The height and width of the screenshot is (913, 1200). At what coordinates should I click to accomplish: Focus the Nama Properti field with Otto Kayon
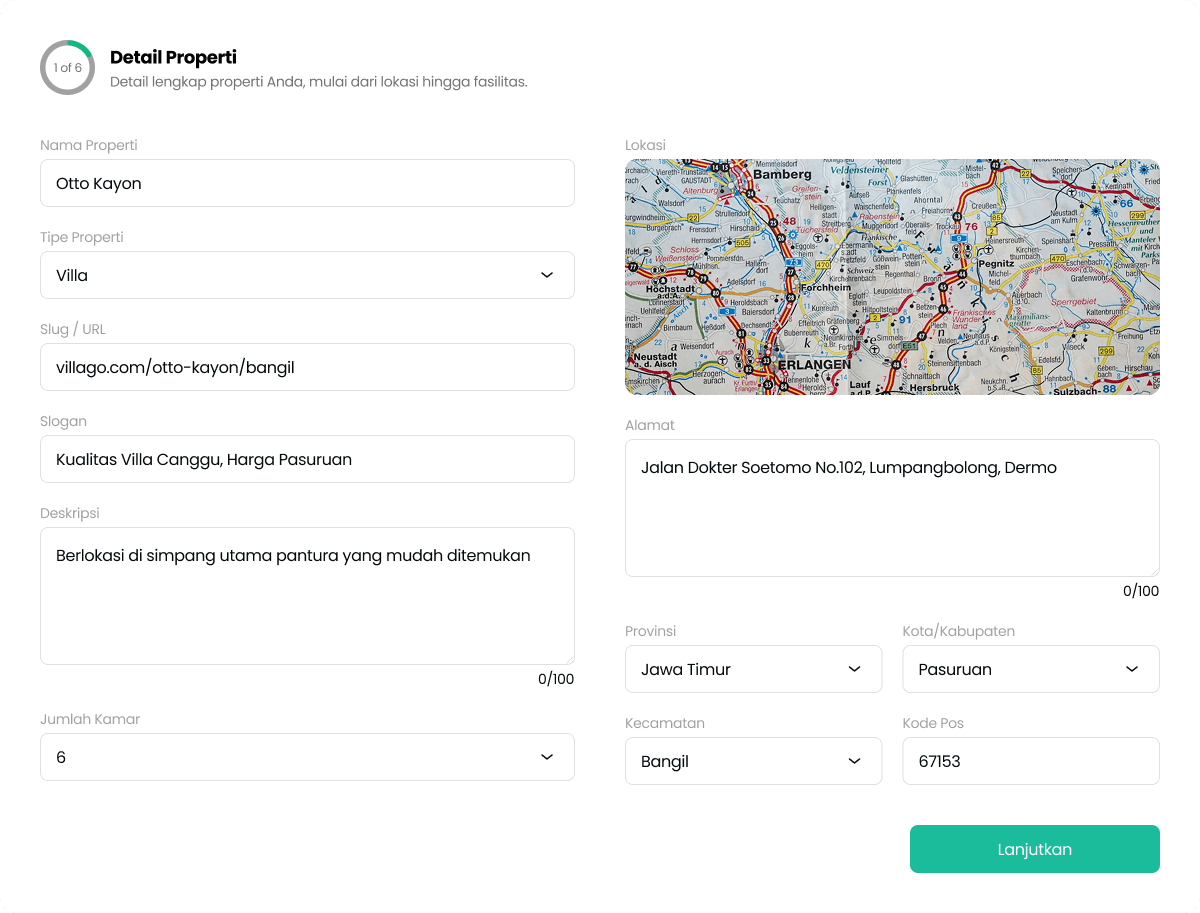point(307,183)
